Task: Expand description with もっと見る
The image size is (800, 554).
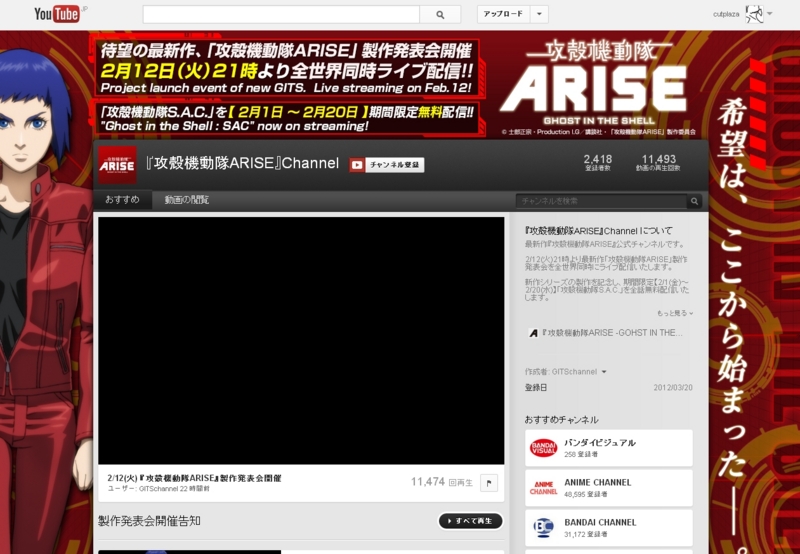Action: (x=675, y=313)
